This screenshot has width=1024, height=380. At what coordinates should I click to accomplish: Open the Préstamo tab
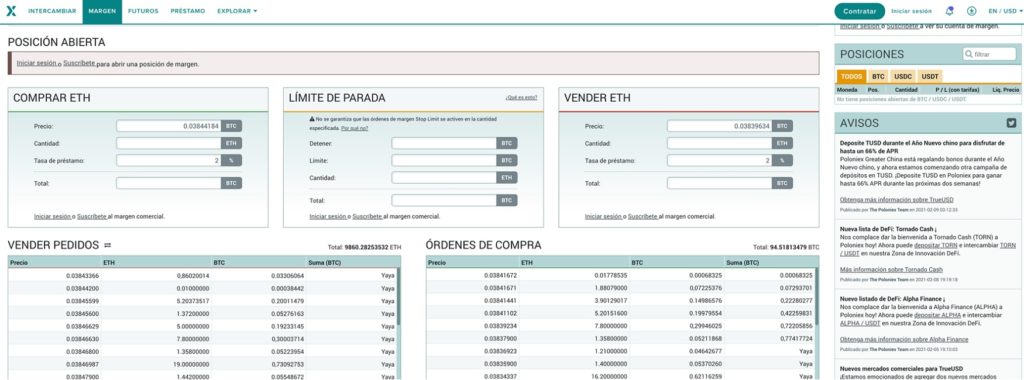(187, 11)
